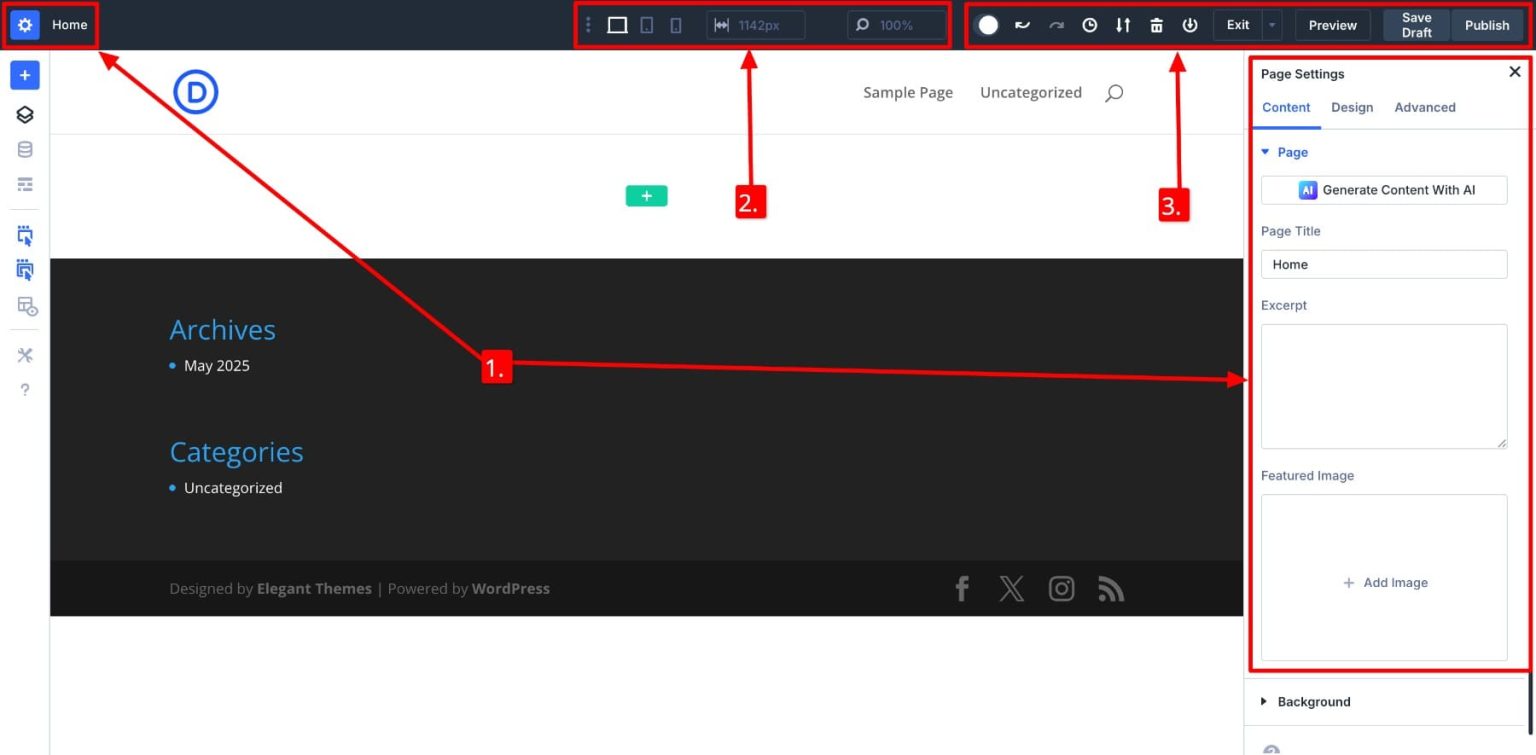Toggle desktop preview mode
This screenshot has height=755, width=1536.
coord(617,24)
